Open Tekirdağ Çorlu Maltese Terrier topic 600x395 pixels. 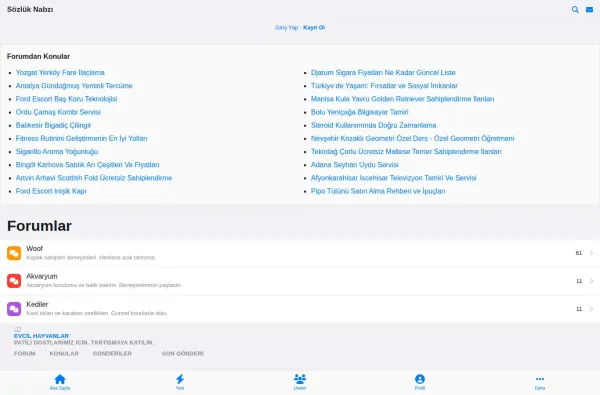[x=406, y=152]
